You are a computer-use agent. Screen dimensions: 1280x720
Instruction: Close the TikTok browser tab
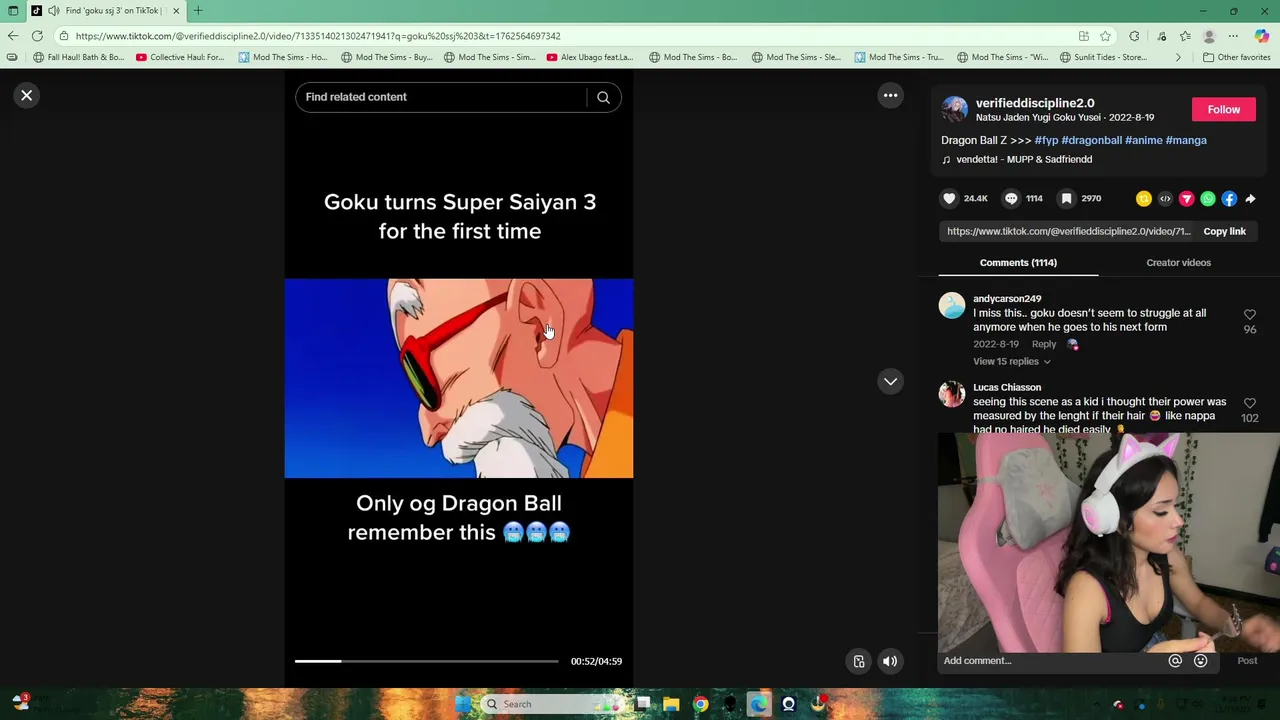pyautogui.click(x=176, y=11)
